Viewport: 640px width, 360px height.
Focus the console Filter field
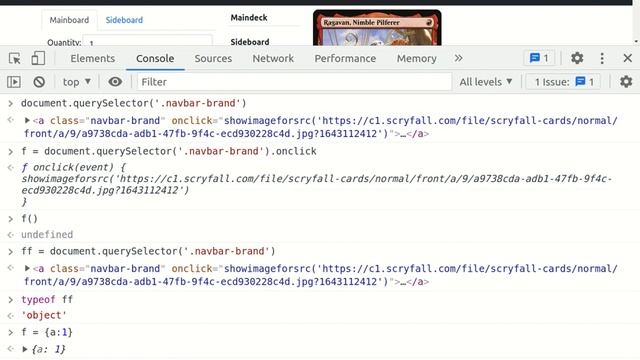pyautogui.click(x=294, y=82)
